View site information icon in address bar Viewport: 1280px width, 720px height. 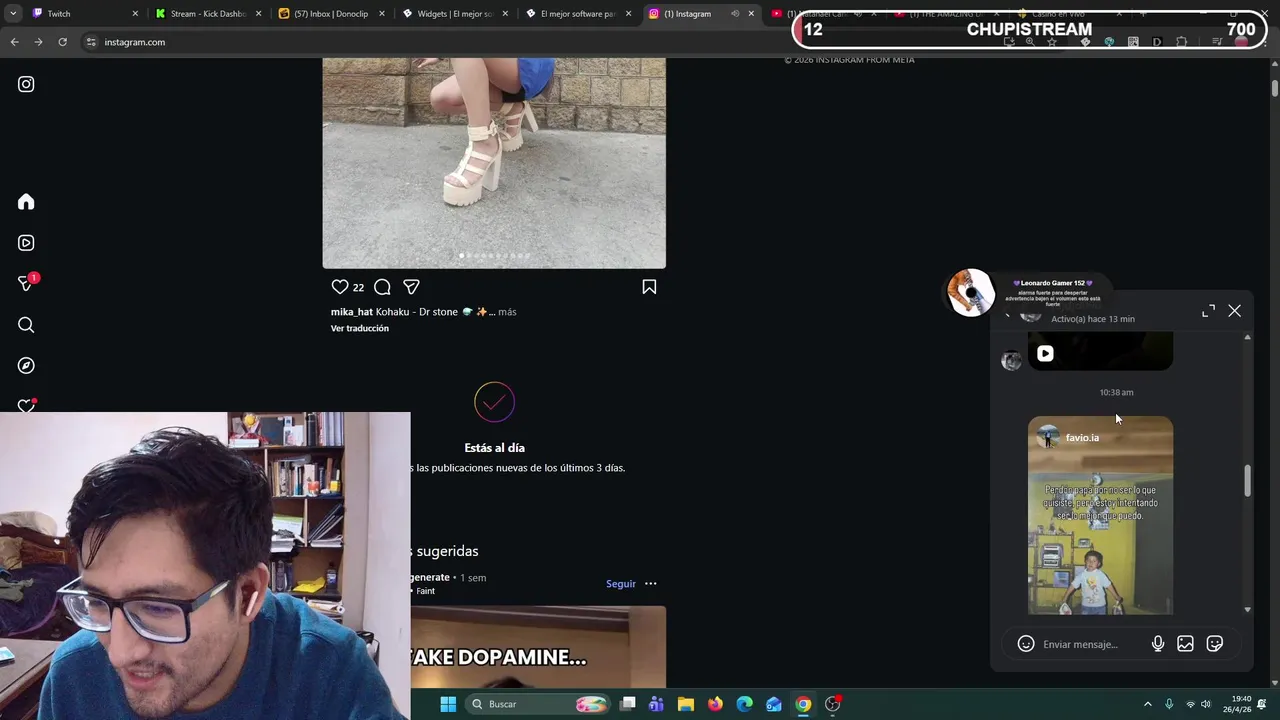[91, 42]
